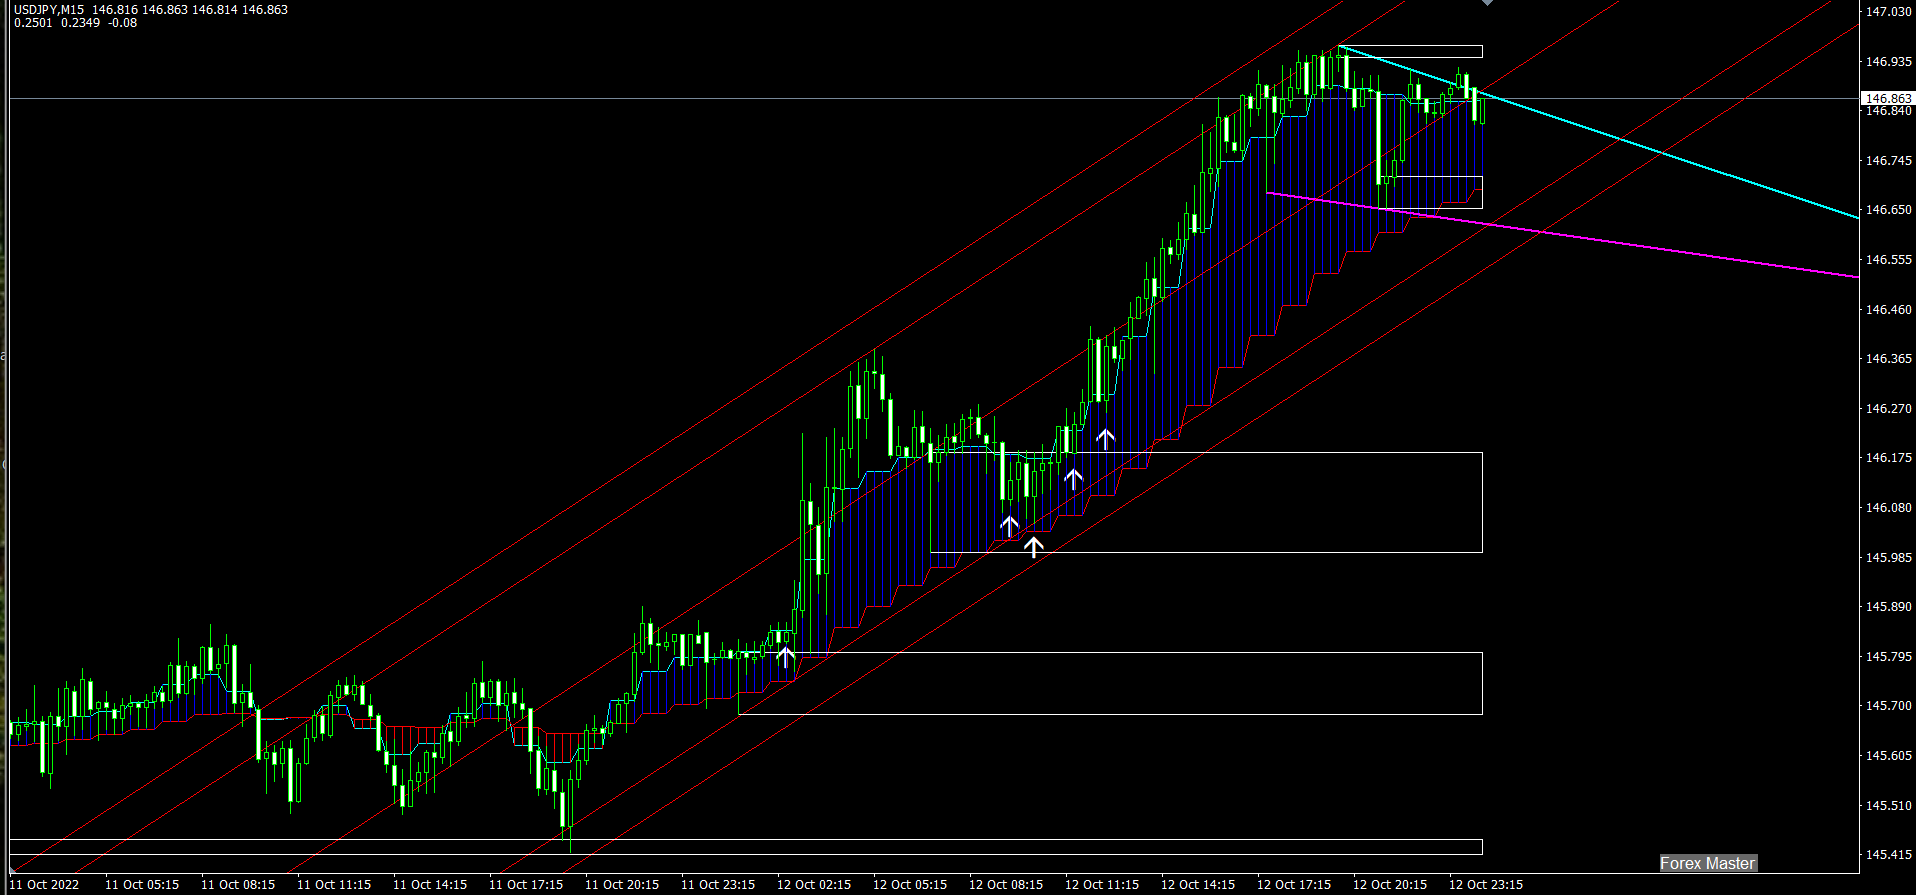Click the 145.890 price axis label
This screenshot has height=895, width=1916.
[x=1888, y=607]
